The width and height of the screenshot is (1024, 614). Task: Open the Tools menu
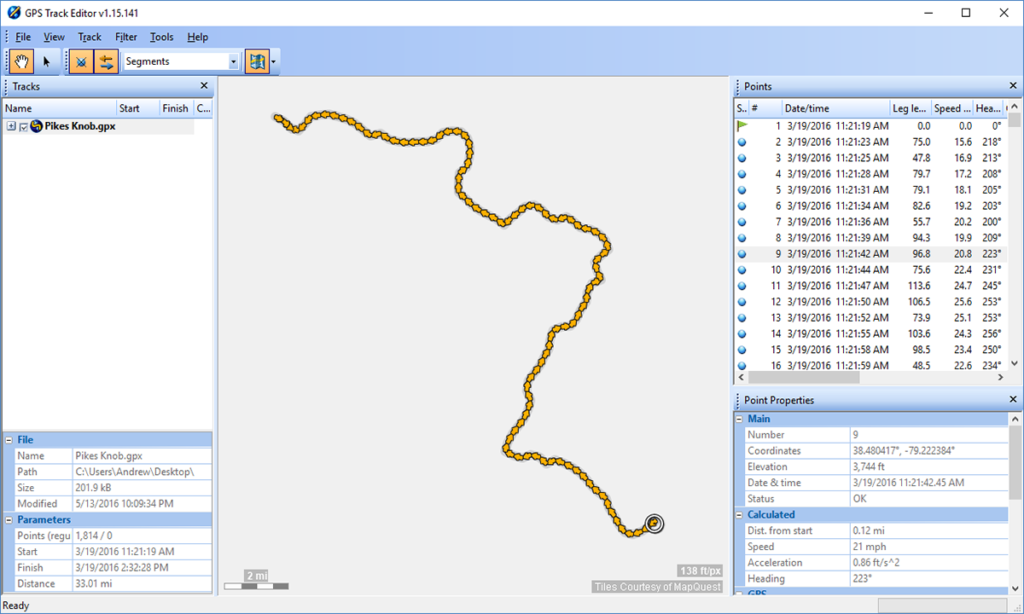(161, 37)
